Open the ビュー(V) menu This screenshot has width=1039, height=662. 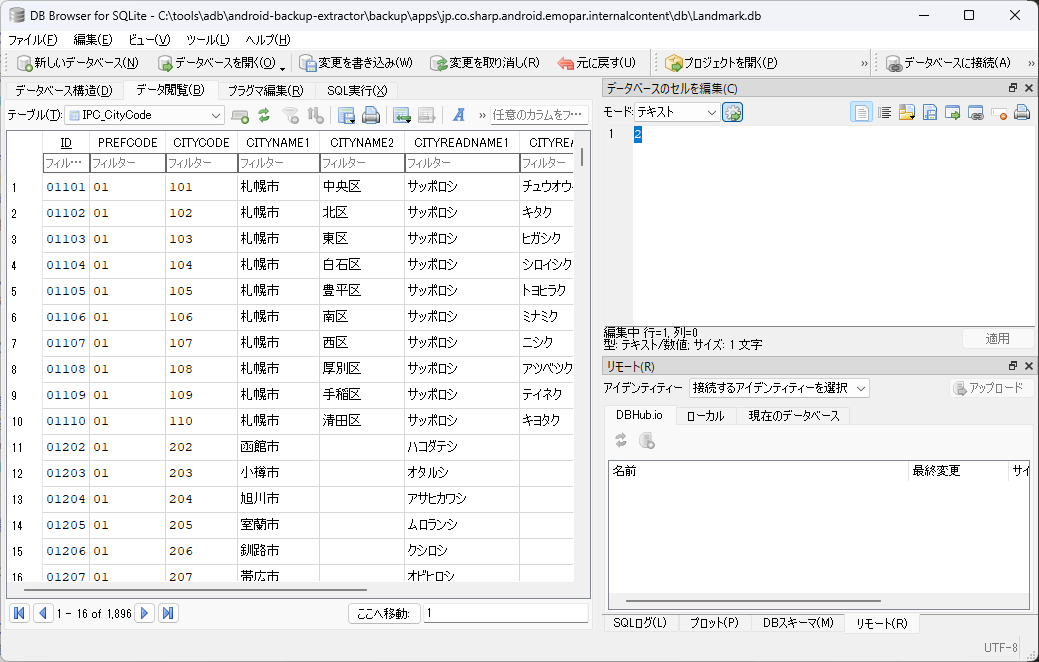(149, 40)
